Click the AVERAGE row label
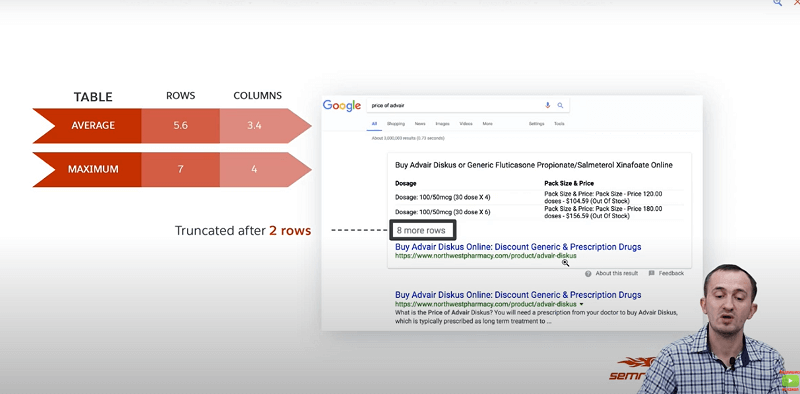 [x=92, y=126]
